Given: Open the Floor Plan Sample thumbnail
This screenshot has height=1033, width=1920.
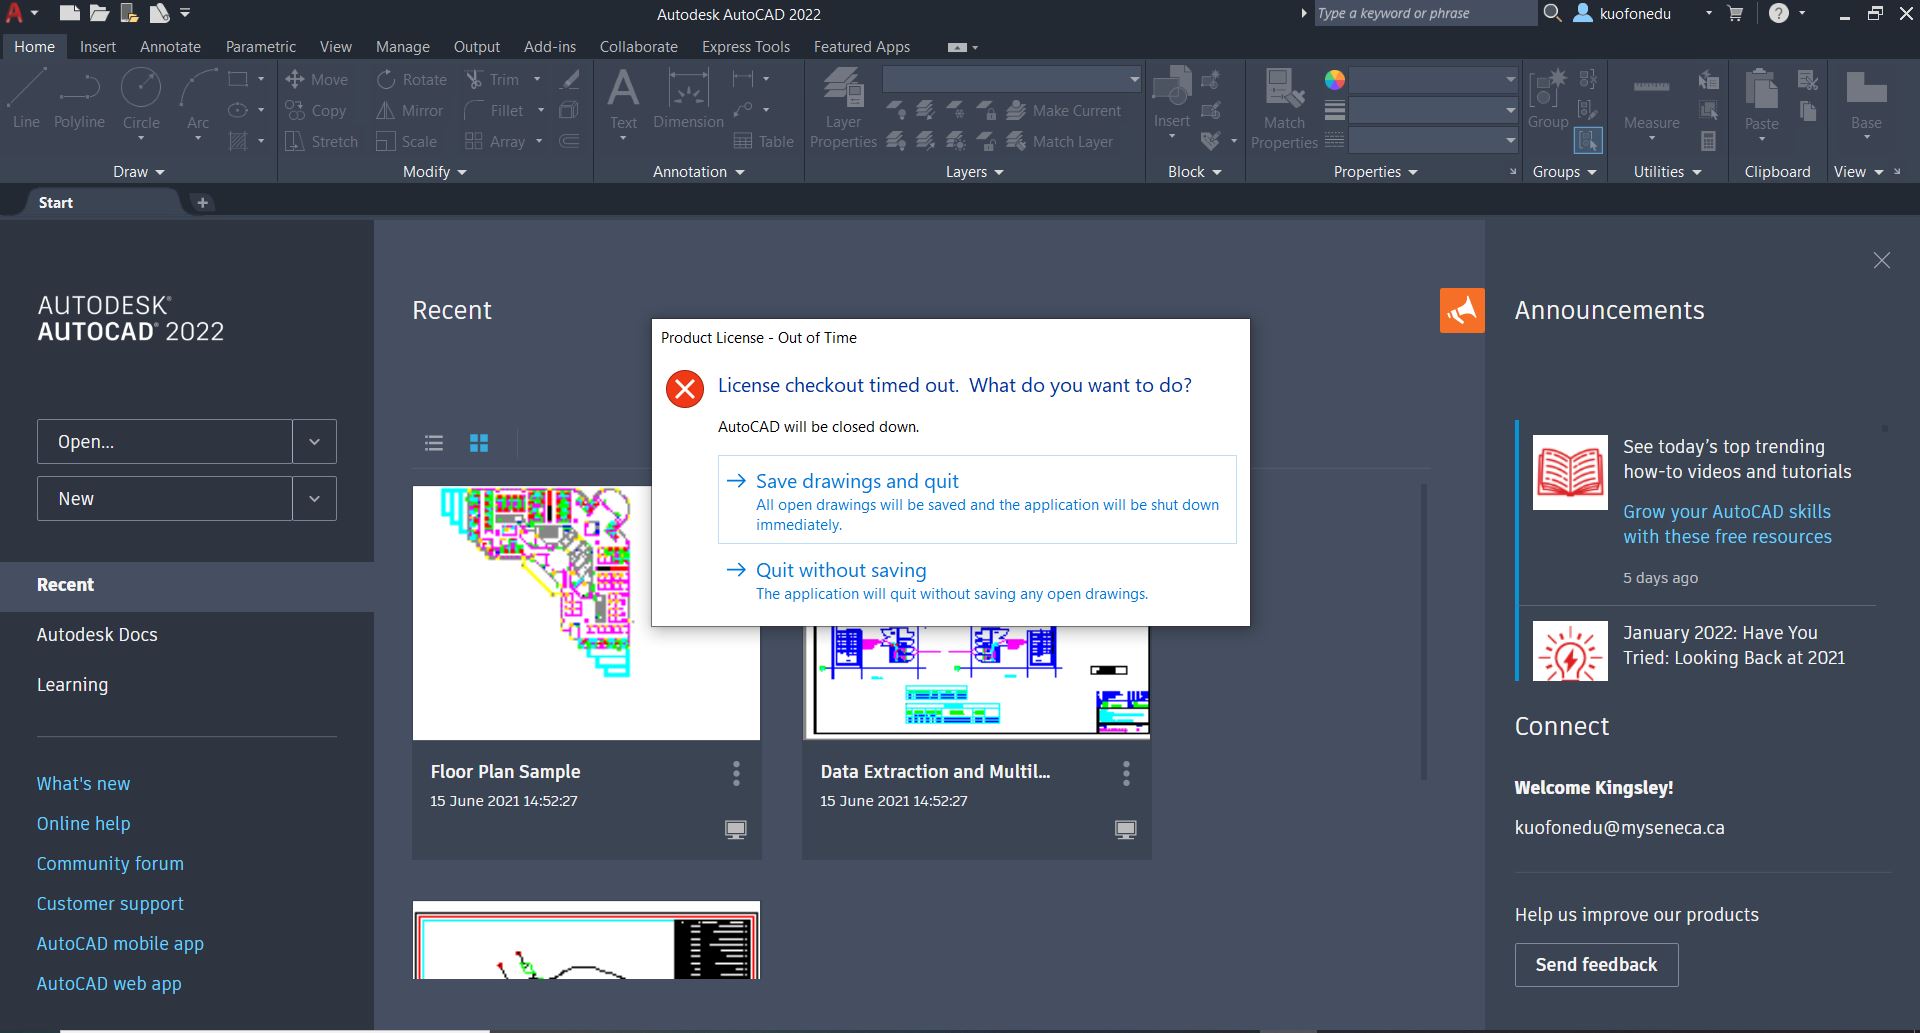Looking at the screenshot, I should (586, 613).
